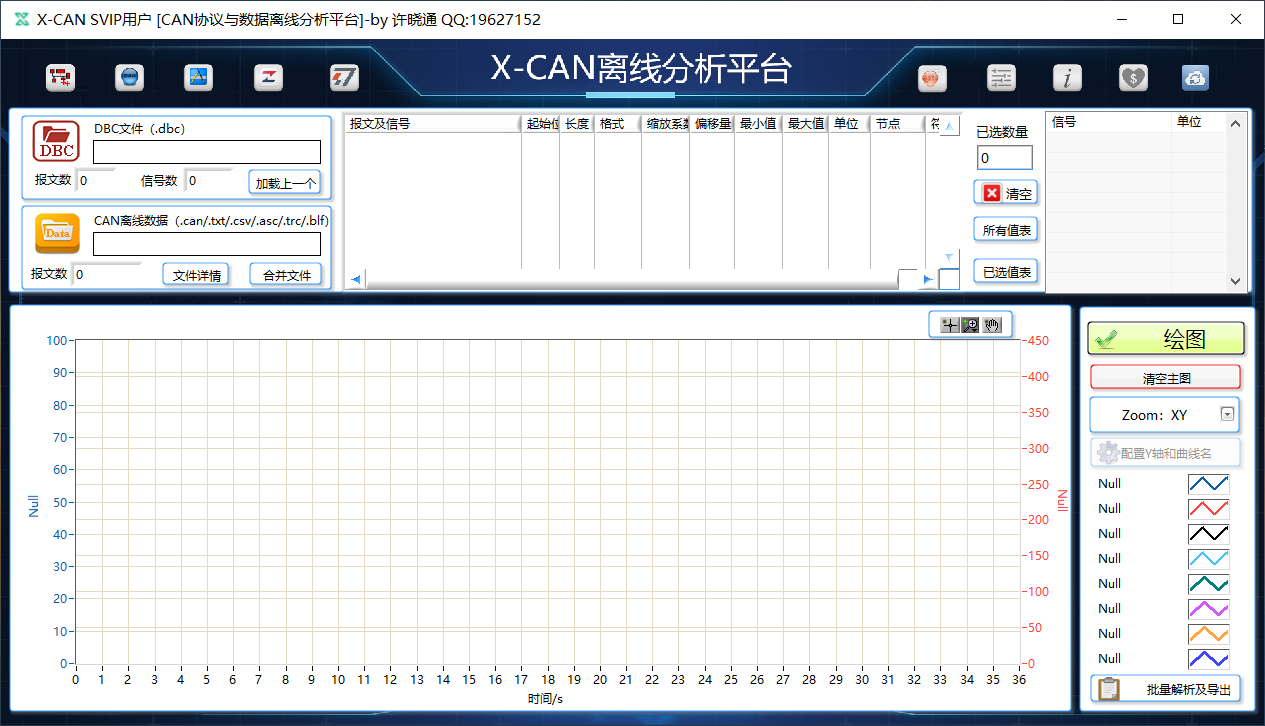This screenshot has width=1265, height=726.
Task: Activate the crosshair cursor tool above the graph
Action: pyautogui.click(x=948, y=324)
